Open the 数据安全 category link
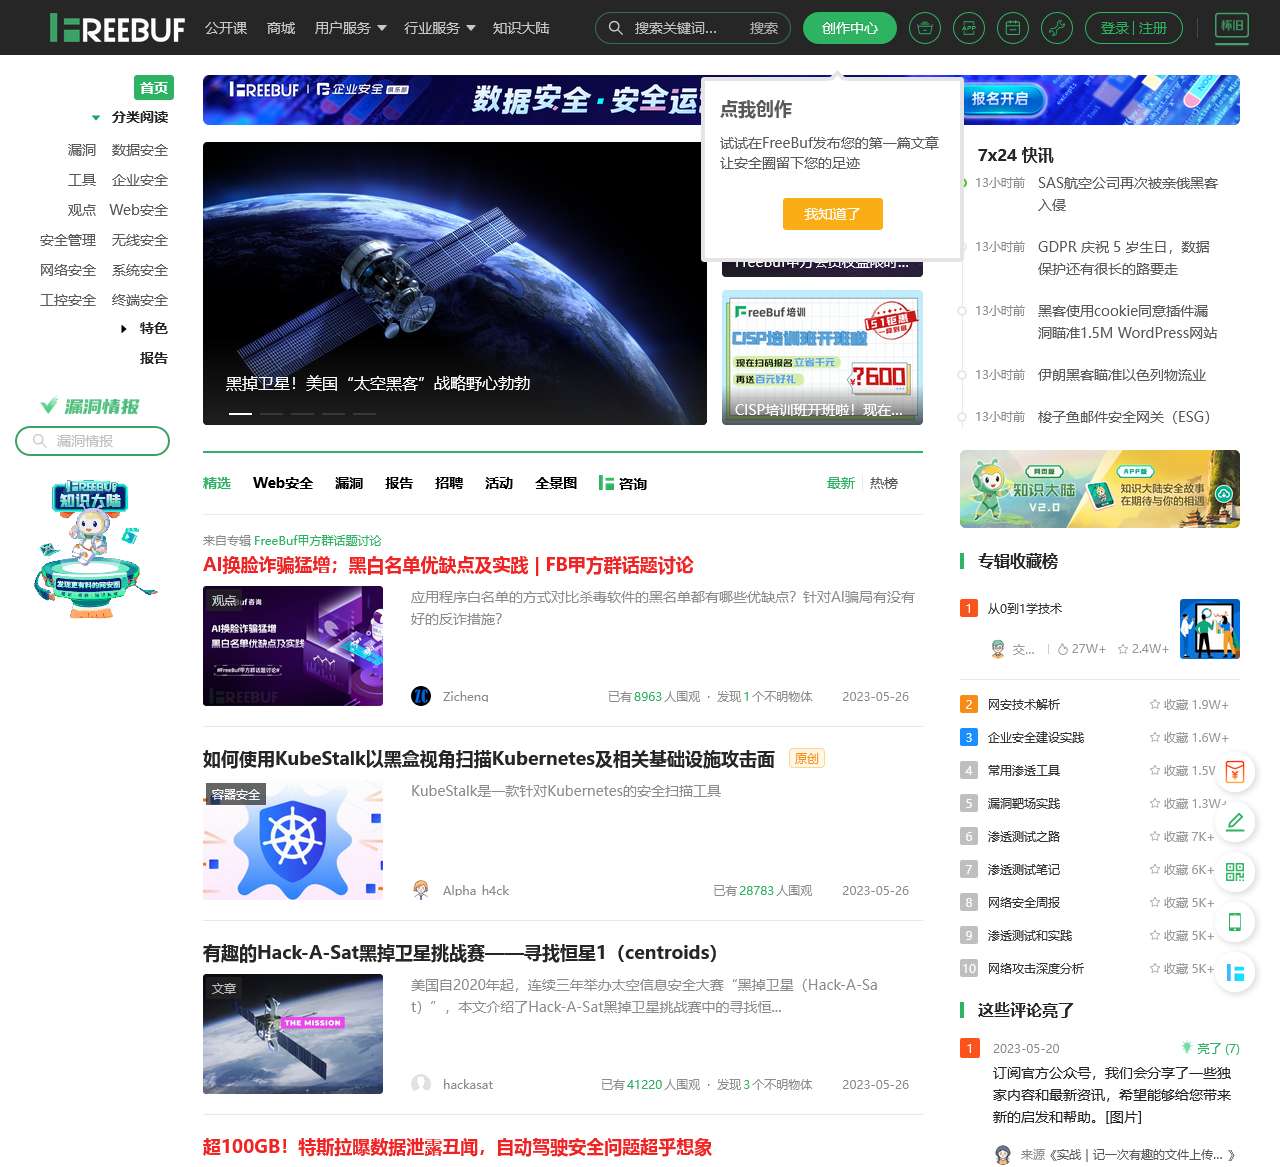Viewport: 1280px width, 1167px height. 140,150
